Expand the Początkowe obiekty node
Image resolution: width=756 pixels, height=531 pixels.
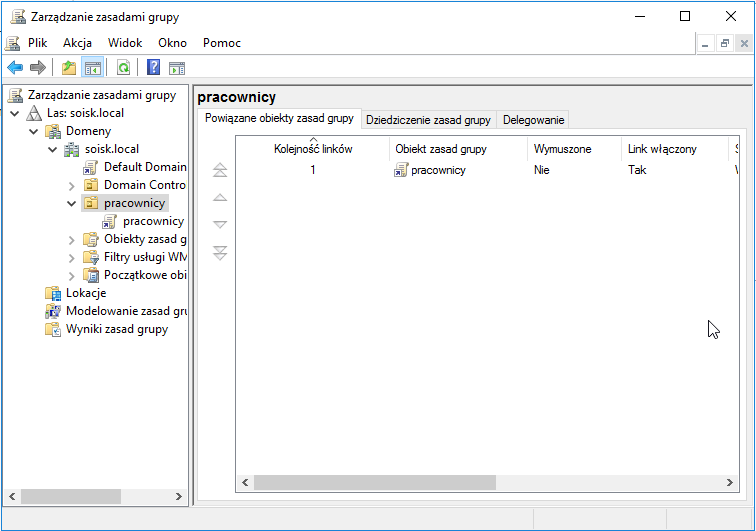point(71,276)
